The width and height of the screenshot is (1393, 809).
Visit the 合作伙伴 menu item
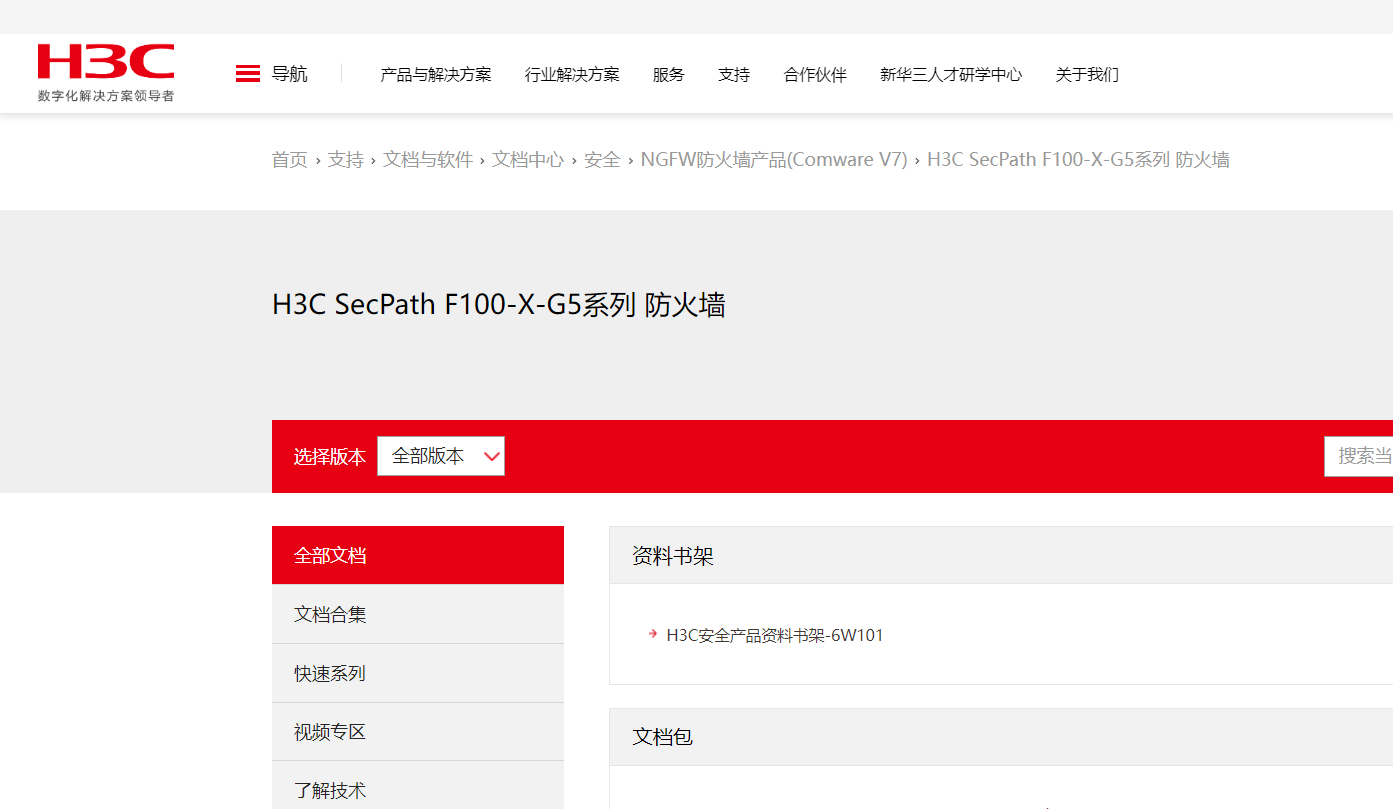[x=815, y=75]
